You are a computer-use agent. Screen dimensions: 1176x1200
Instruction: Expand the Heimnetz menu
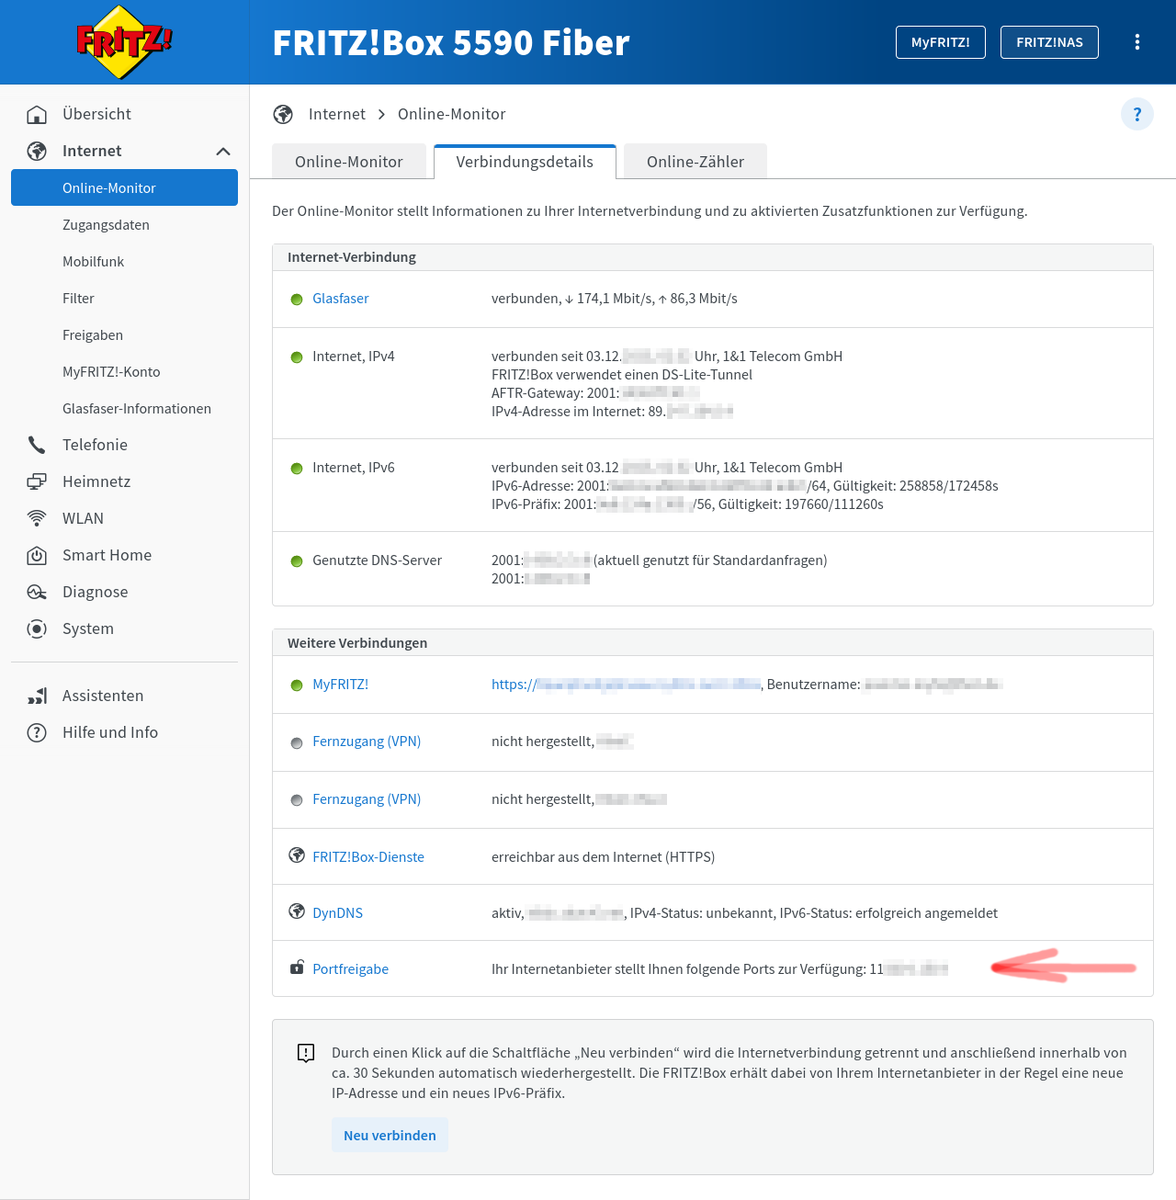pos(96,482)
